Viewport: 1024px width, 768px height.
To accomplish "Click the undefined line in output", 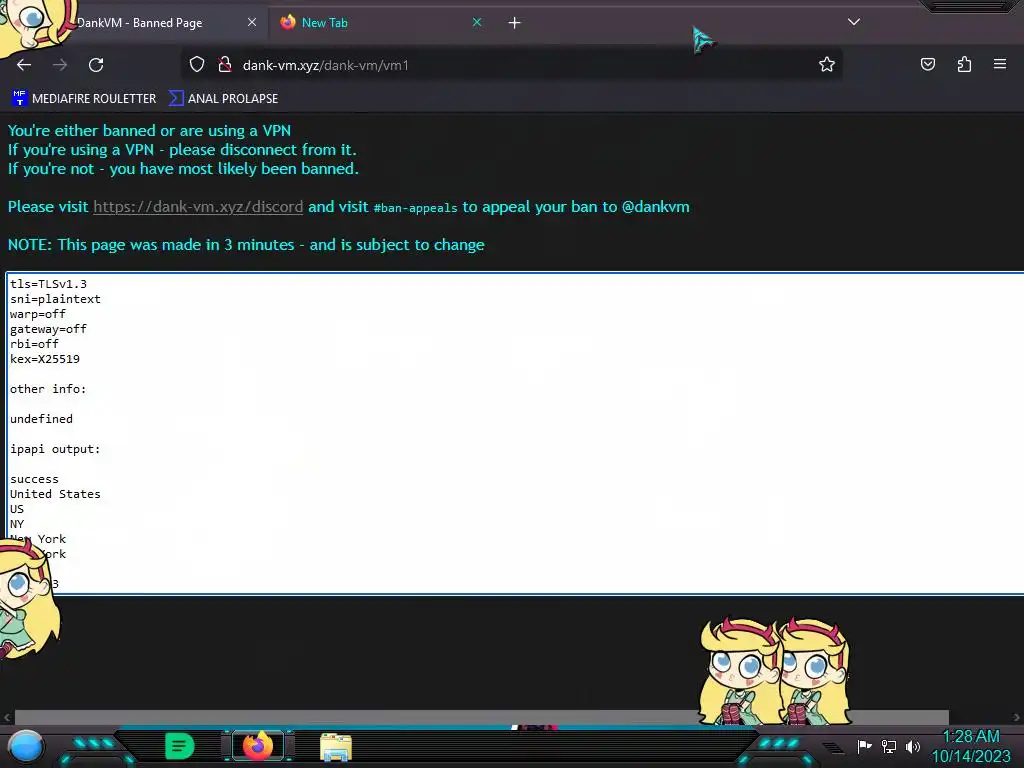I will [42, 419].
